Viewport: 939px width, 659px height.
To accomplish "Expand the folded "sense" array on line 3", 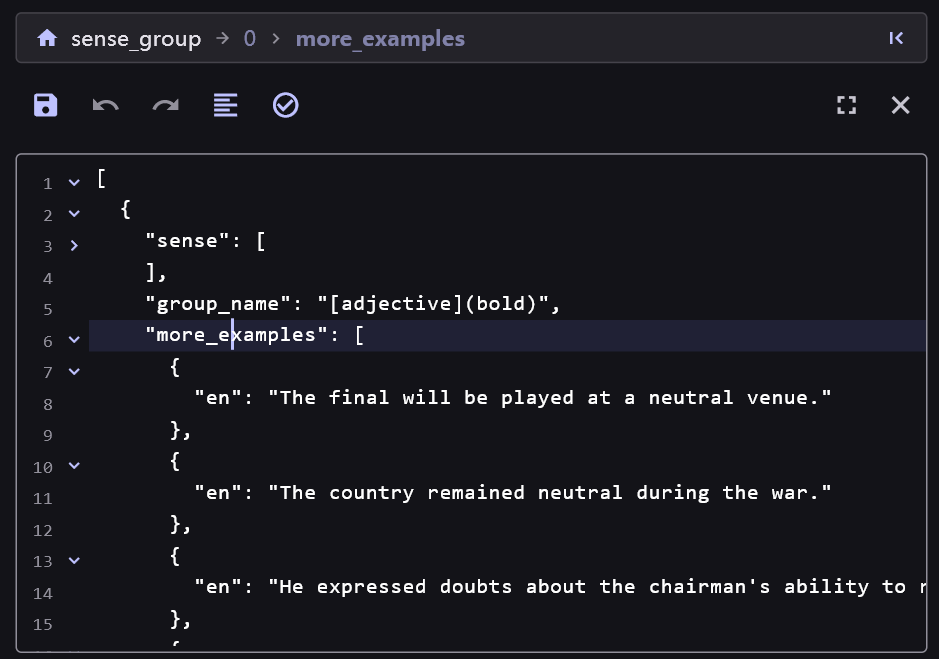I will click(x=74, y=245).
